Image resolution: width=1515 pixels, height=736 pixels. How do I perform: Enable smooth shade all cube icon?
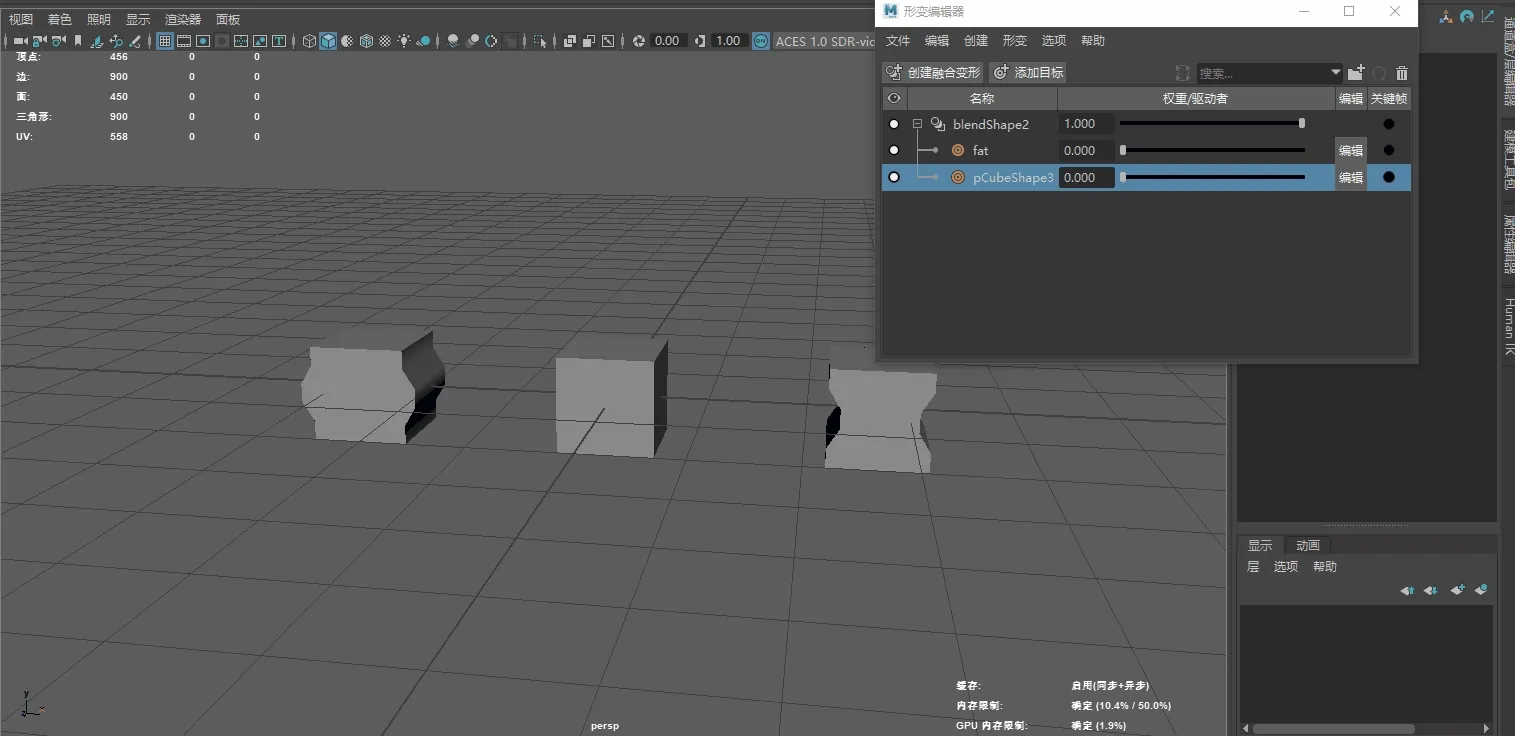[x=328, y=41]
